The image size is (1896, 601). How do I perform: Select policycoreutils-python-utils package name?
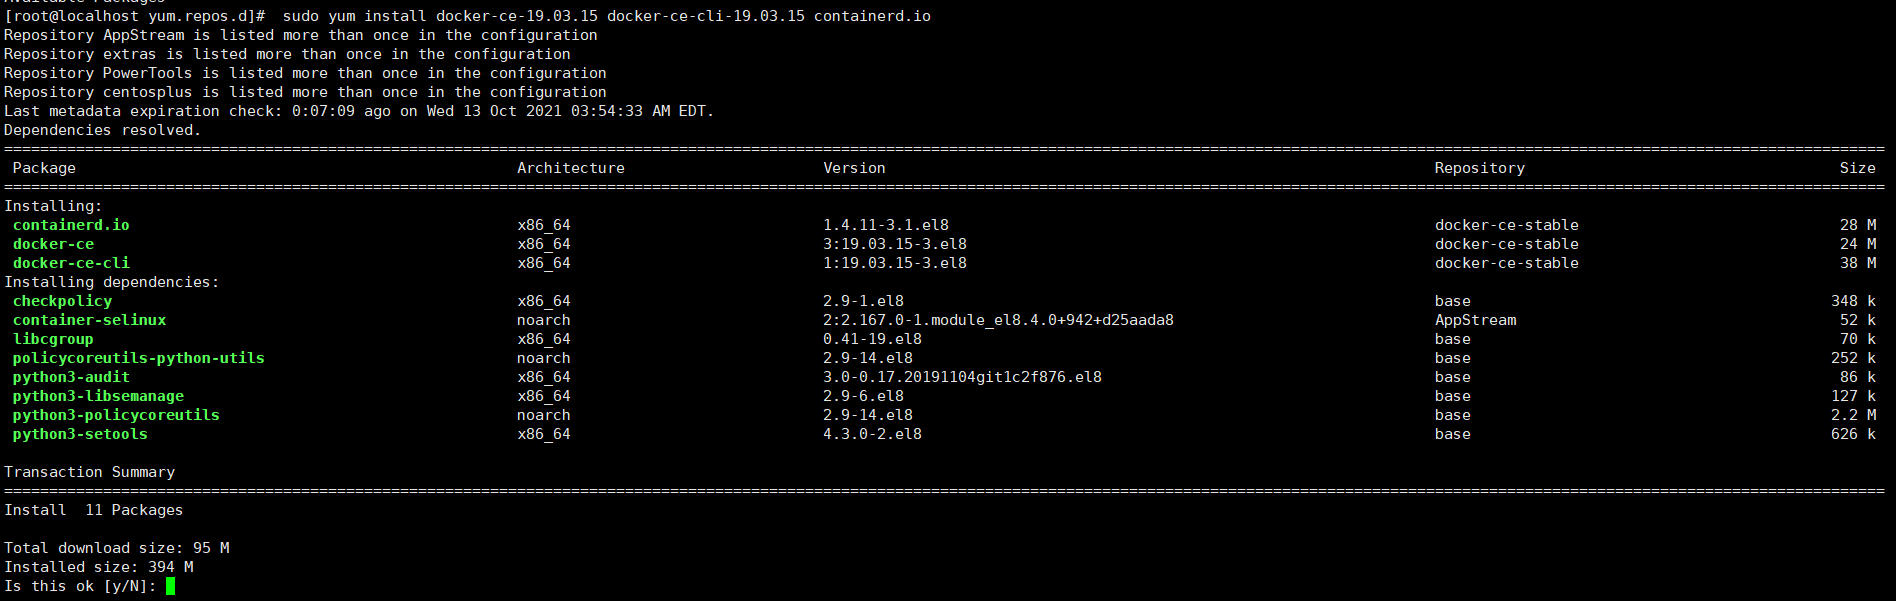(138, 358)
